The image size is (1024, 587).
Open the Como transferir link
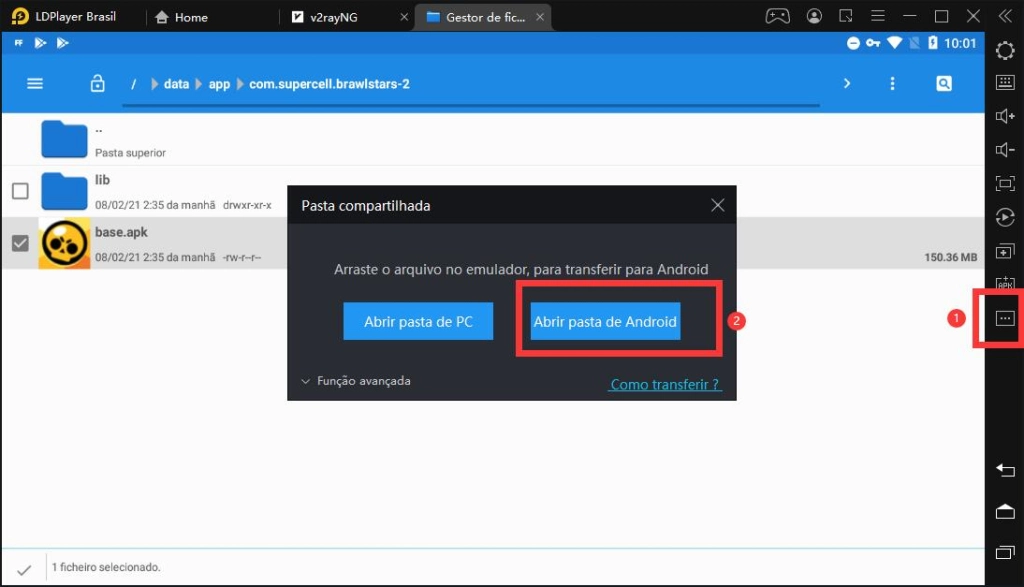665,384
